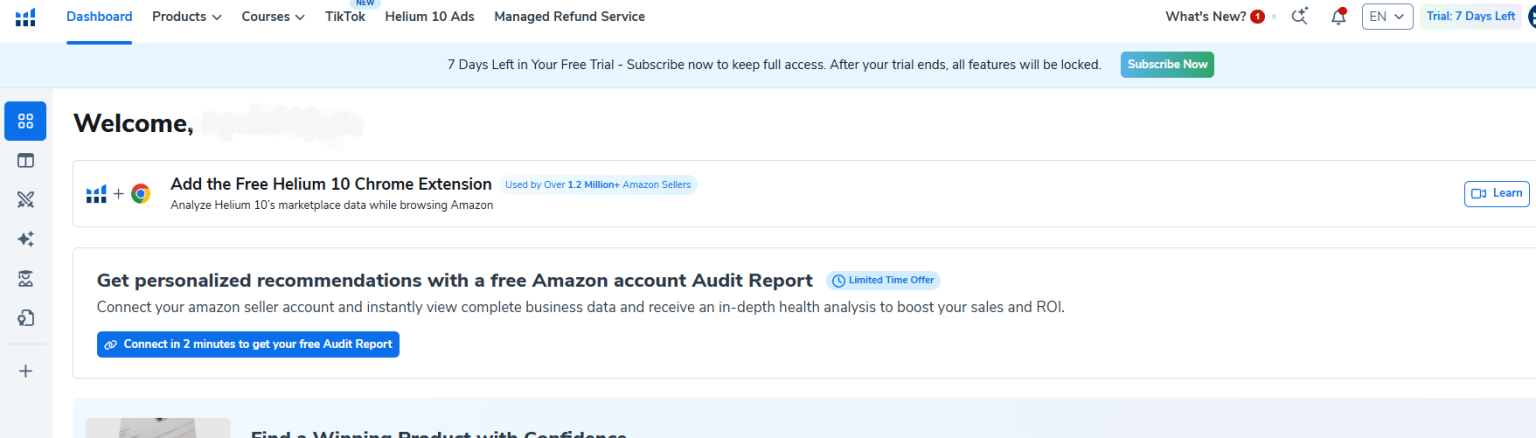The height and width of the screenshot is (438, 1536).
Task: Open Helium 10 Ads menu item
Action: coord(430,16)
